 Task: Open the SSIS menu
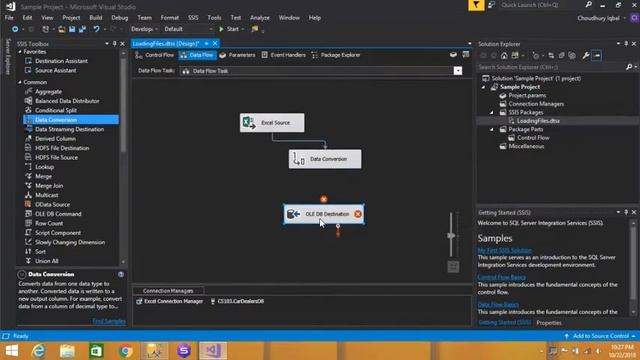[x=193, y=18]
